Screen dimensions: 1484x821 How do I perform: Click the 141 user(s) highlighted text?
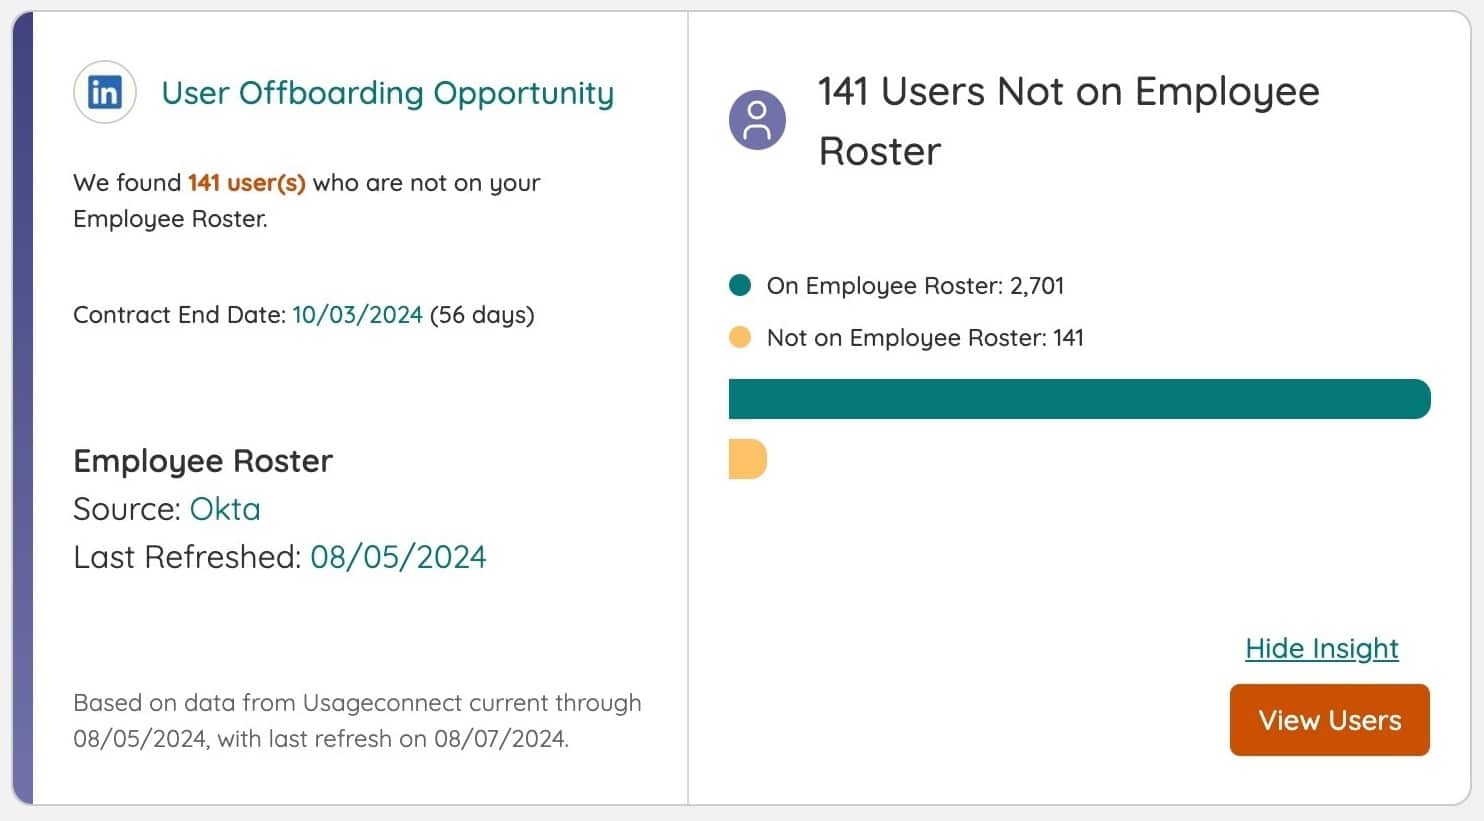tap(246, 183)
